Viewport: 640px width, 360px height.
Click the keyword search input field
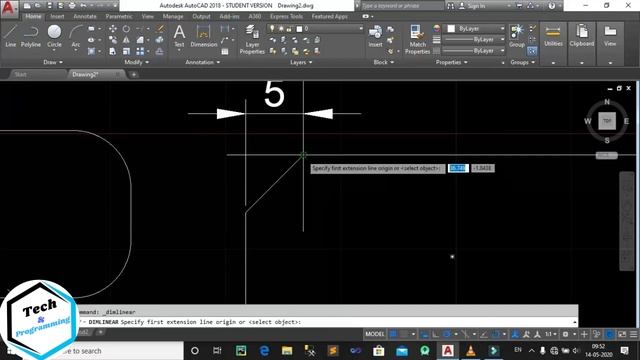[402, 6]
